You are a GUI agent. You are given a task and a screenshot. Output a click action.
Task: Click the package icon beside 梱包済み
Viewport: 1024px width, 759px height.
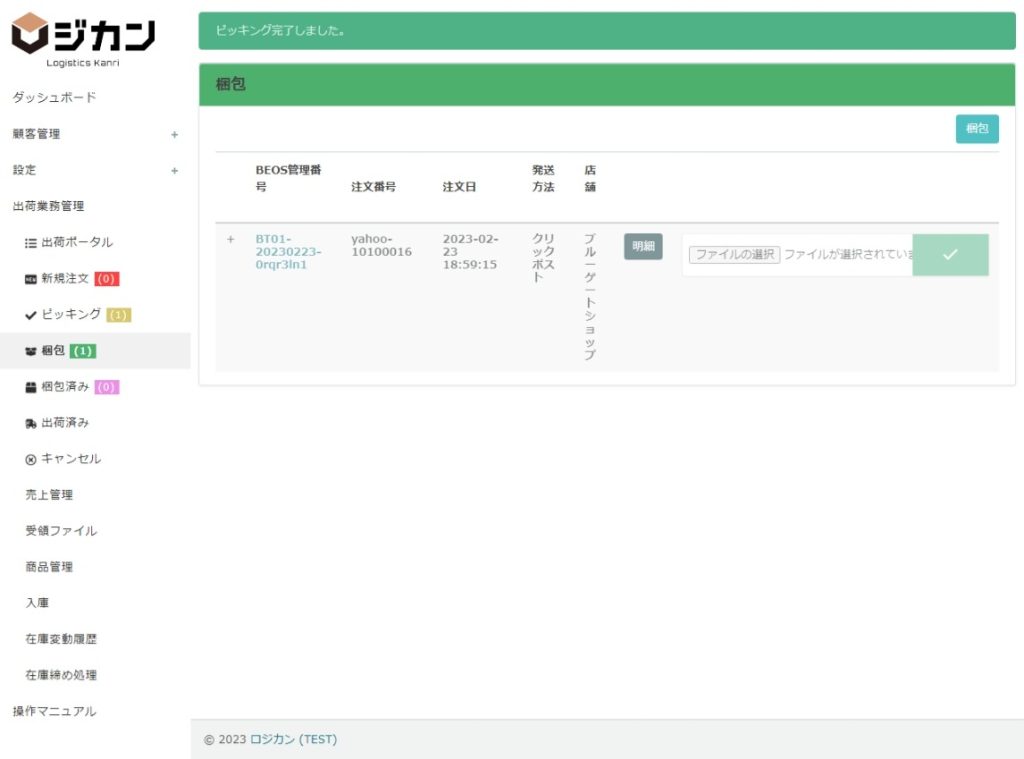pos(30,387)
